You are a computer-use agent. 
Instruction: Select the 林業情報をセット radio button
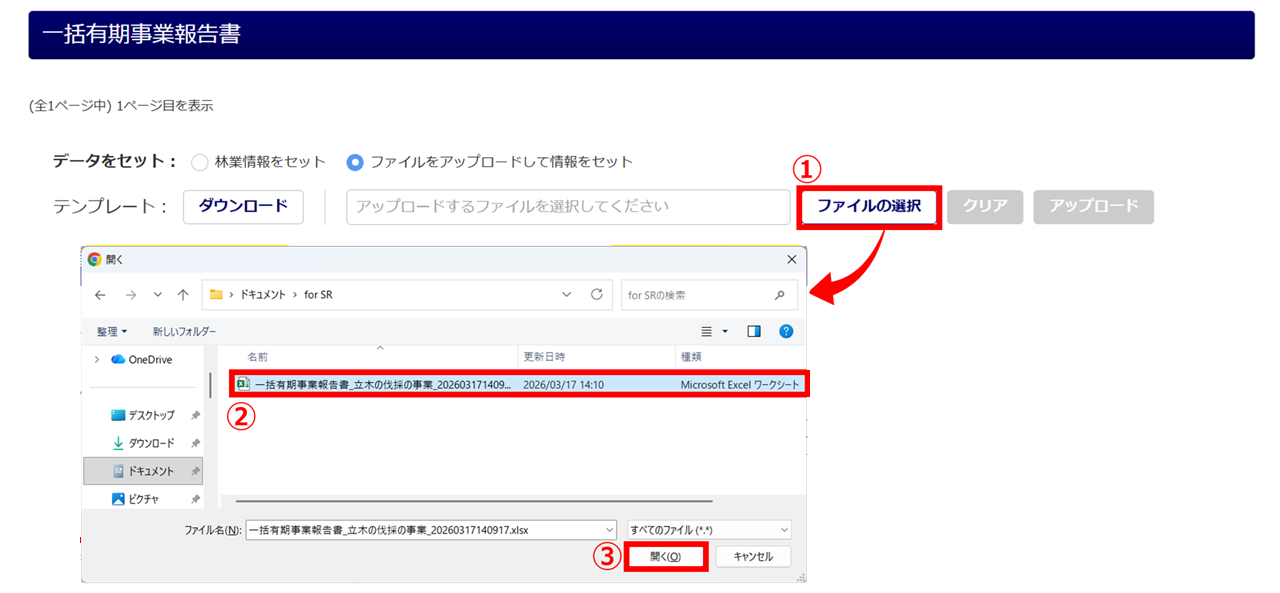coord(199,162)
